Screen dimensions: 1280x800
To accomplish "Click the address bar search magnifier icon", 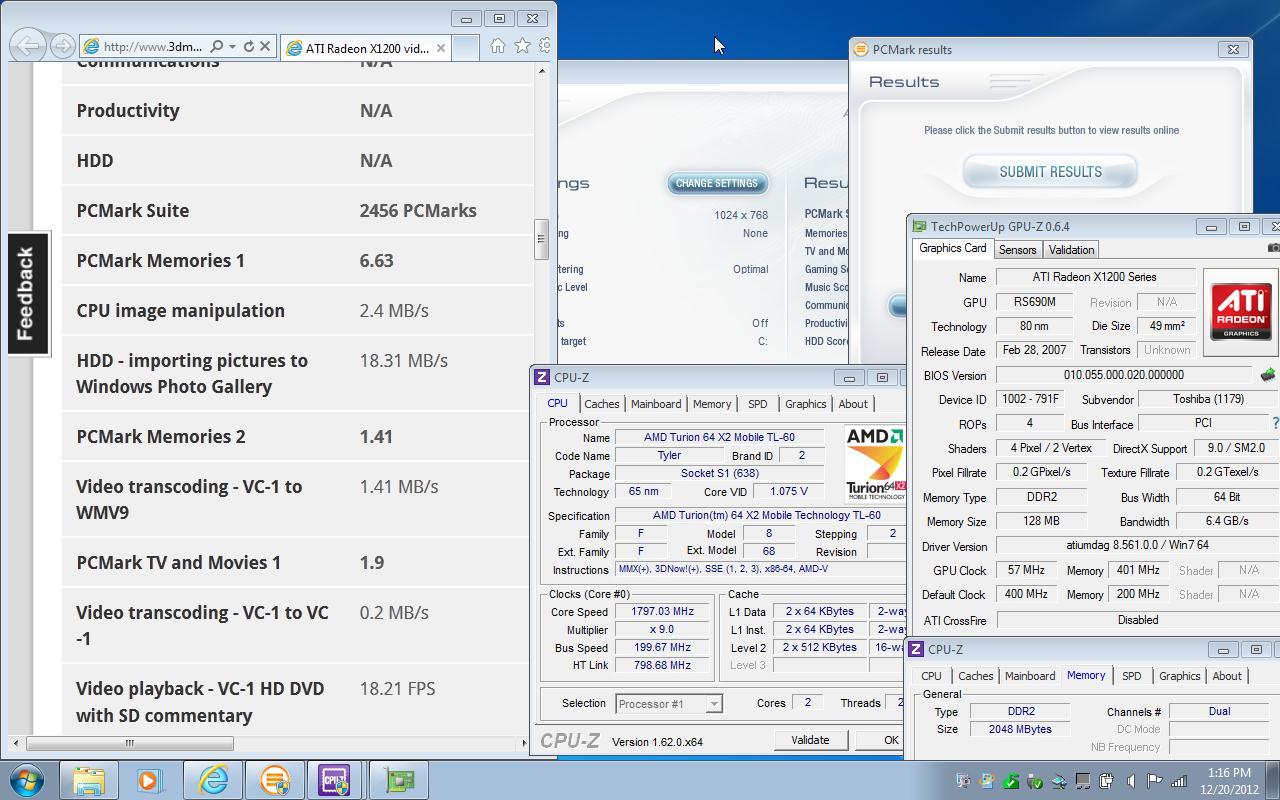I will pos(216,46).
